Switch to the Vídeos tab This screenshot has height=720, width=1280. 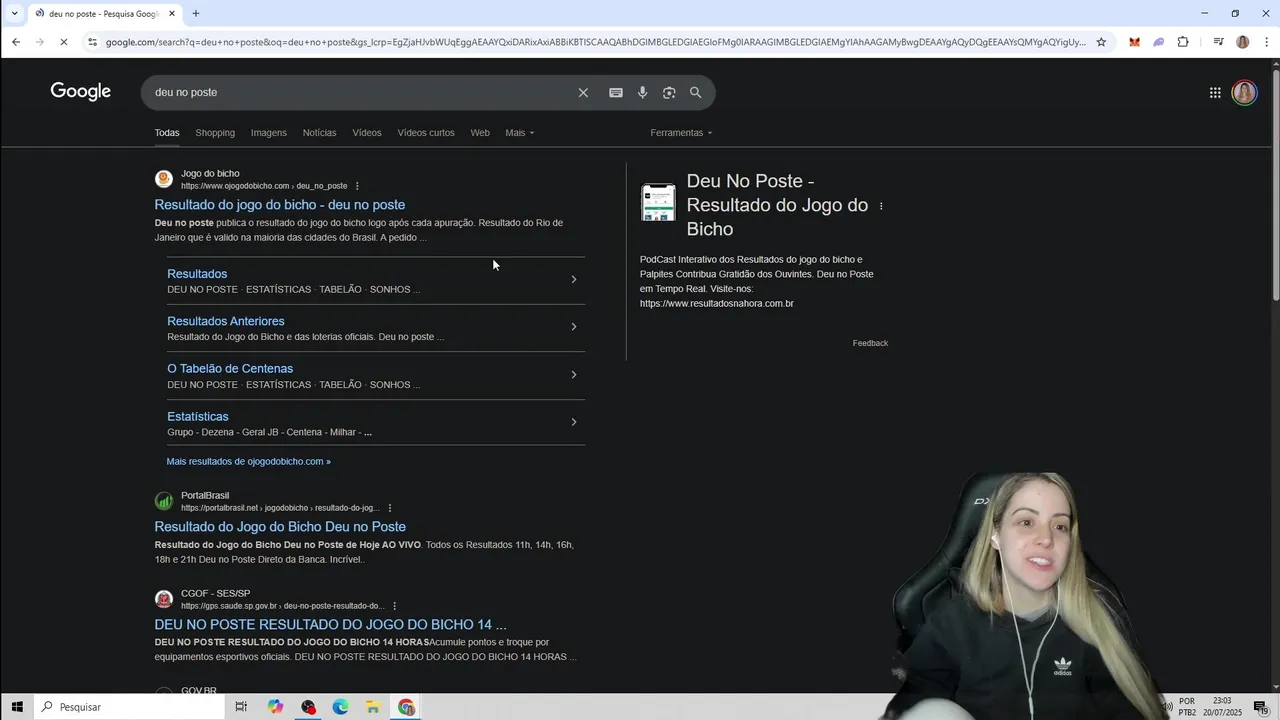(x=367, y=133)
